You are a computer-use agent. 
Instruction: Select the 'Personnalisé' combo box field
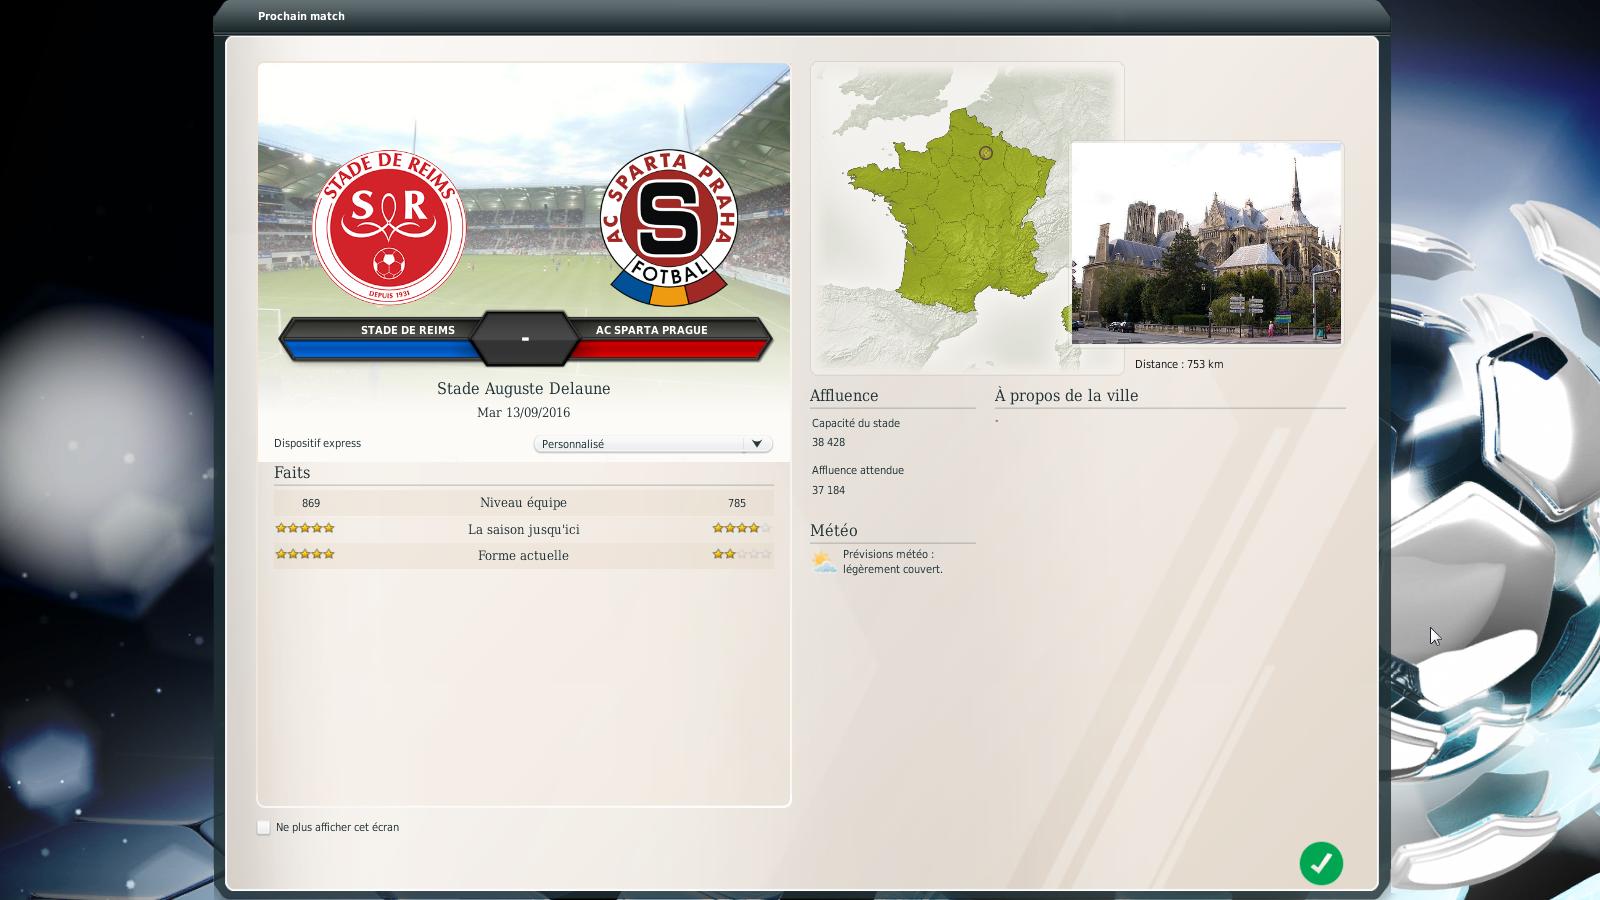(x=653, y=444)
